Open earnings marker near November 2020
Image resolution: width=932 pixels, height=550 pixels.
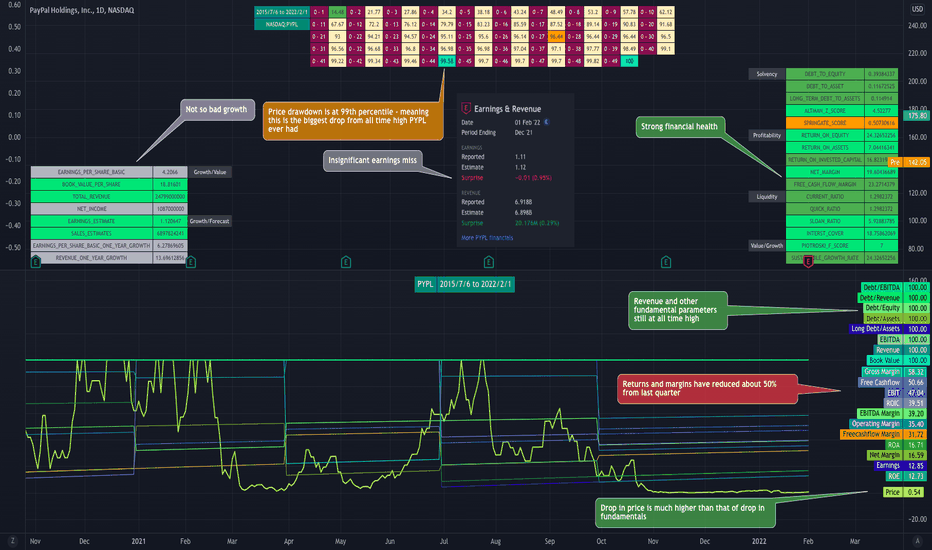(36, 262)
